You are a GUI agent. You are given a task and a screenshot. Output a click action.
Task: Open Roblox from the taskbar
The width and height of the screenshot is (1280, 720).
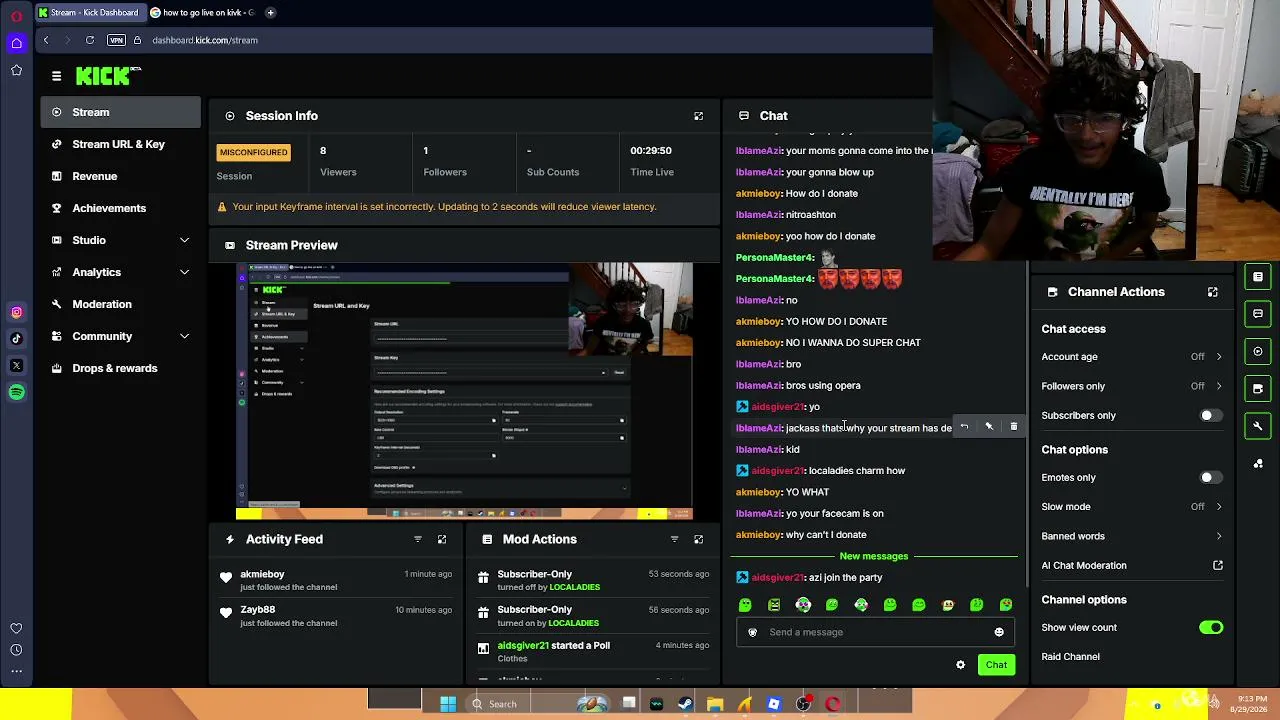pyautogui.click(x=774, y=704)
